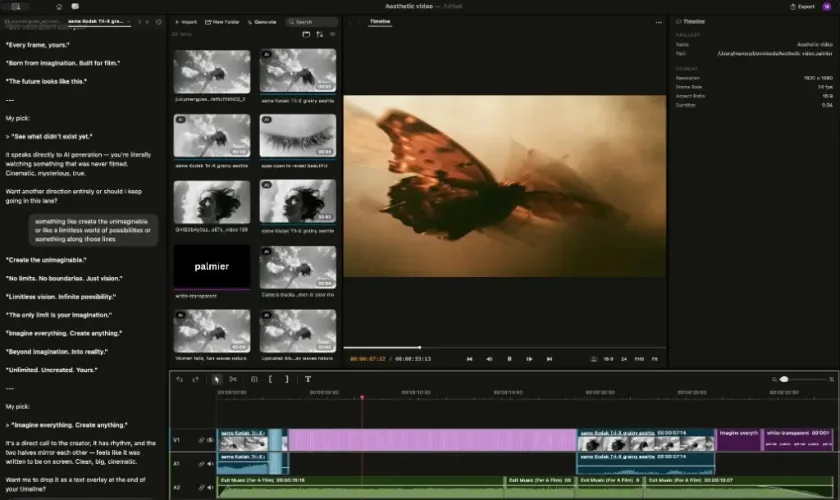Adjust the timeline zoom slider handle
The height and width of the screenshot is (500, 840).
tap(784, 379)
